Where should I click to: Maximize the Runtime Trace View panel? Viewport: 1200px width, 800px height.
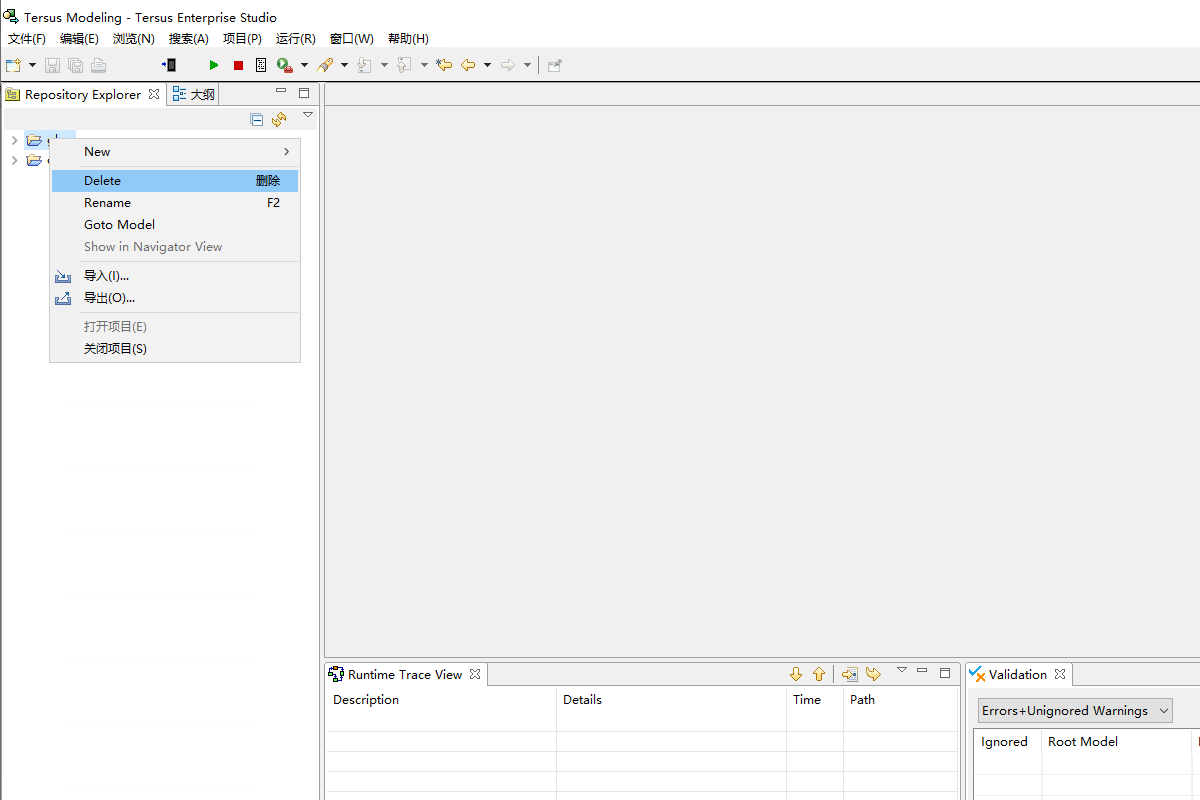(x=945, y=673)
